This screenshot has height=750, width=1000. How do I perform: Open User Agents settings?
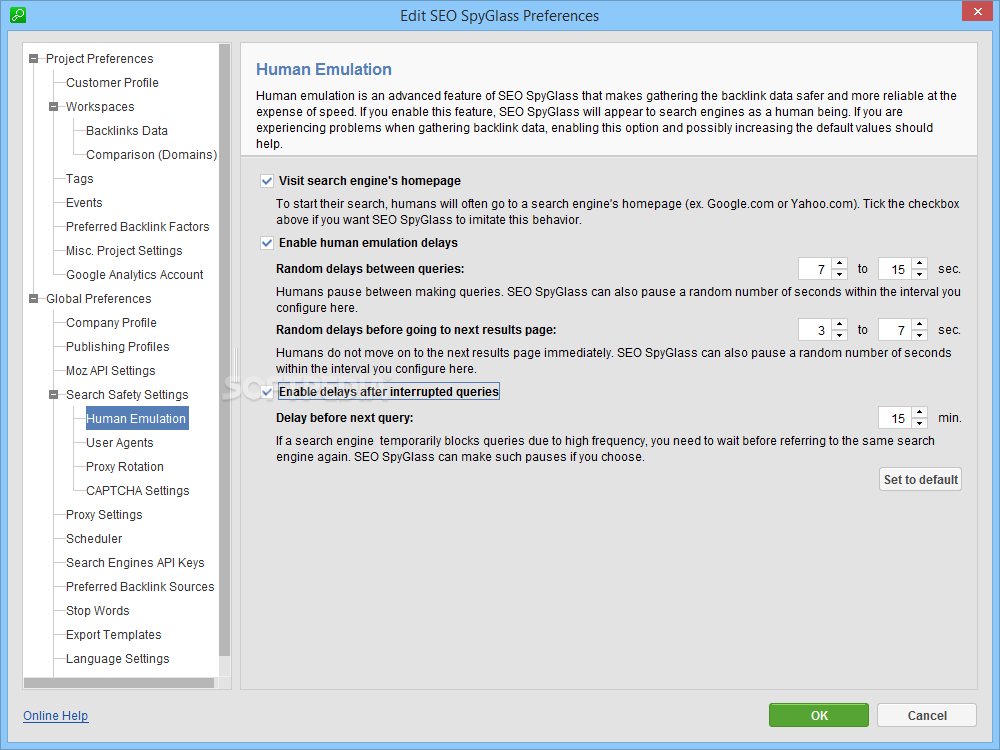point(120,443)
